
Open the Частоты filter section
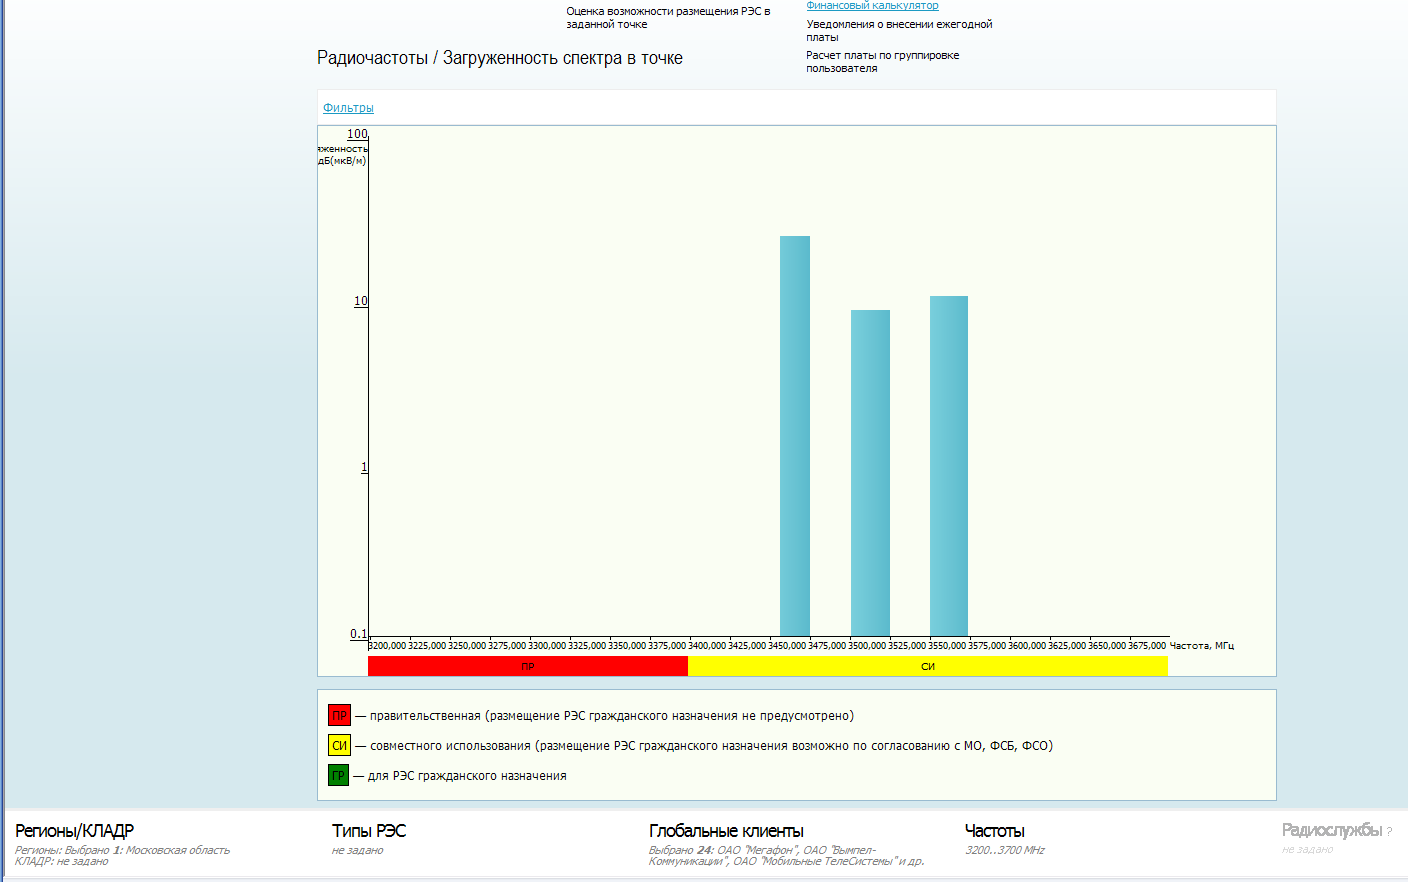point(994,831)
